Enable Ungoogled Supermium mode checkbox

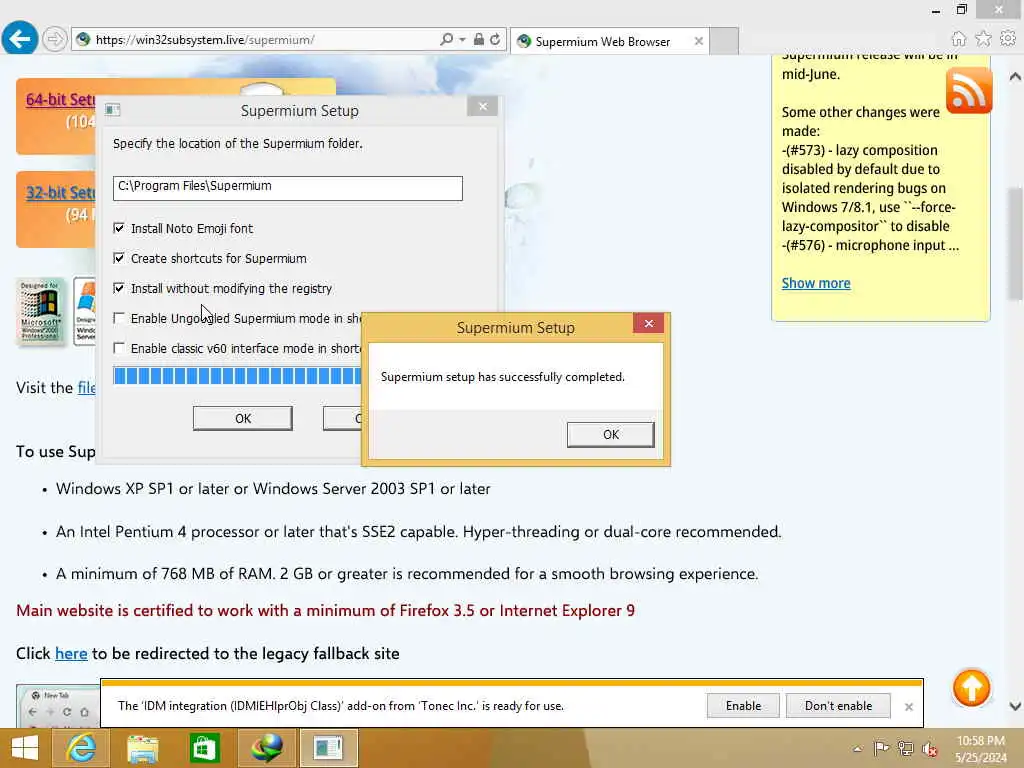coord(119,318)
